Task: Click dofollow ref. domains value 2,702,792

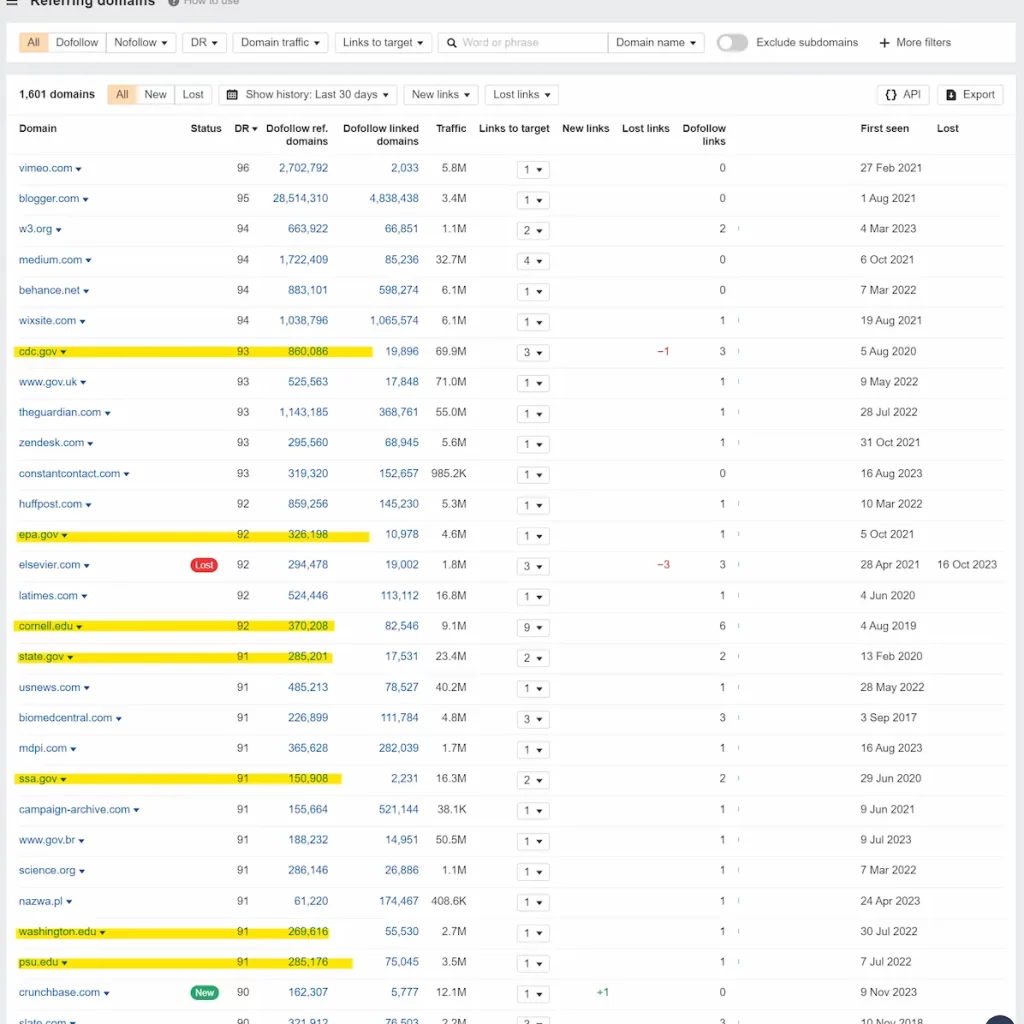Action: tap(304, 168)
